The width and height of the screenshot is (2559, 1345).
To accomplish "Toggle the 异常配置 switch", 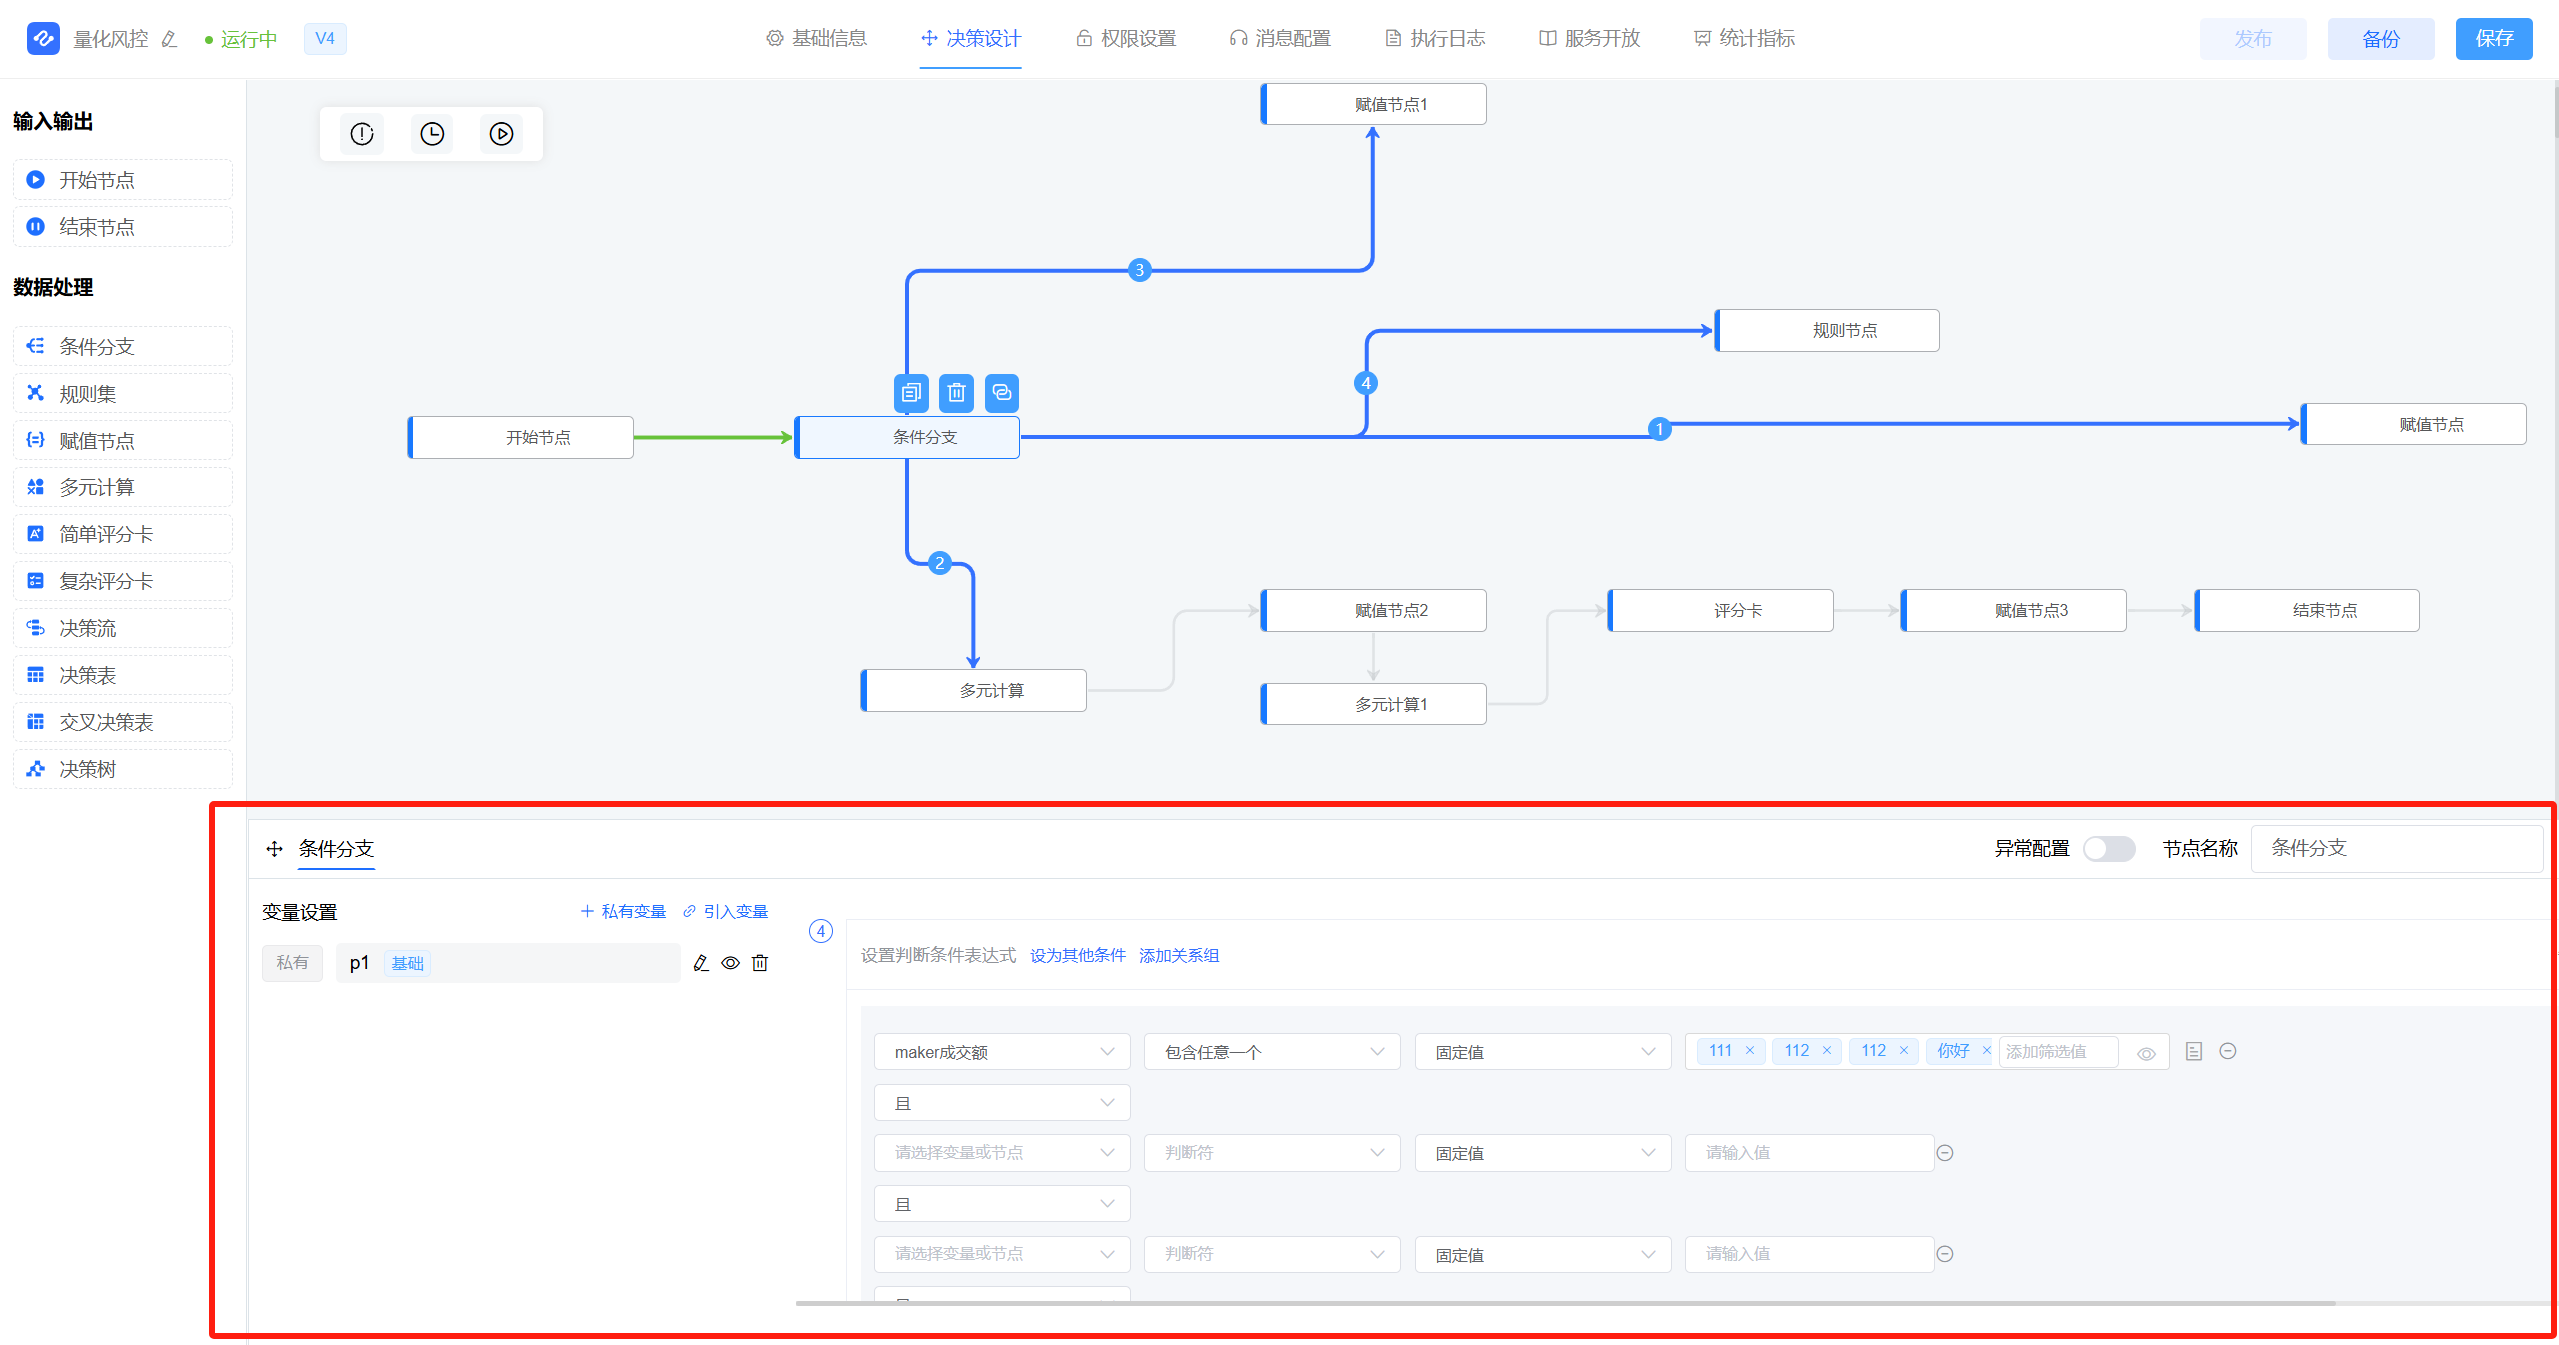I will (2108, 849).
